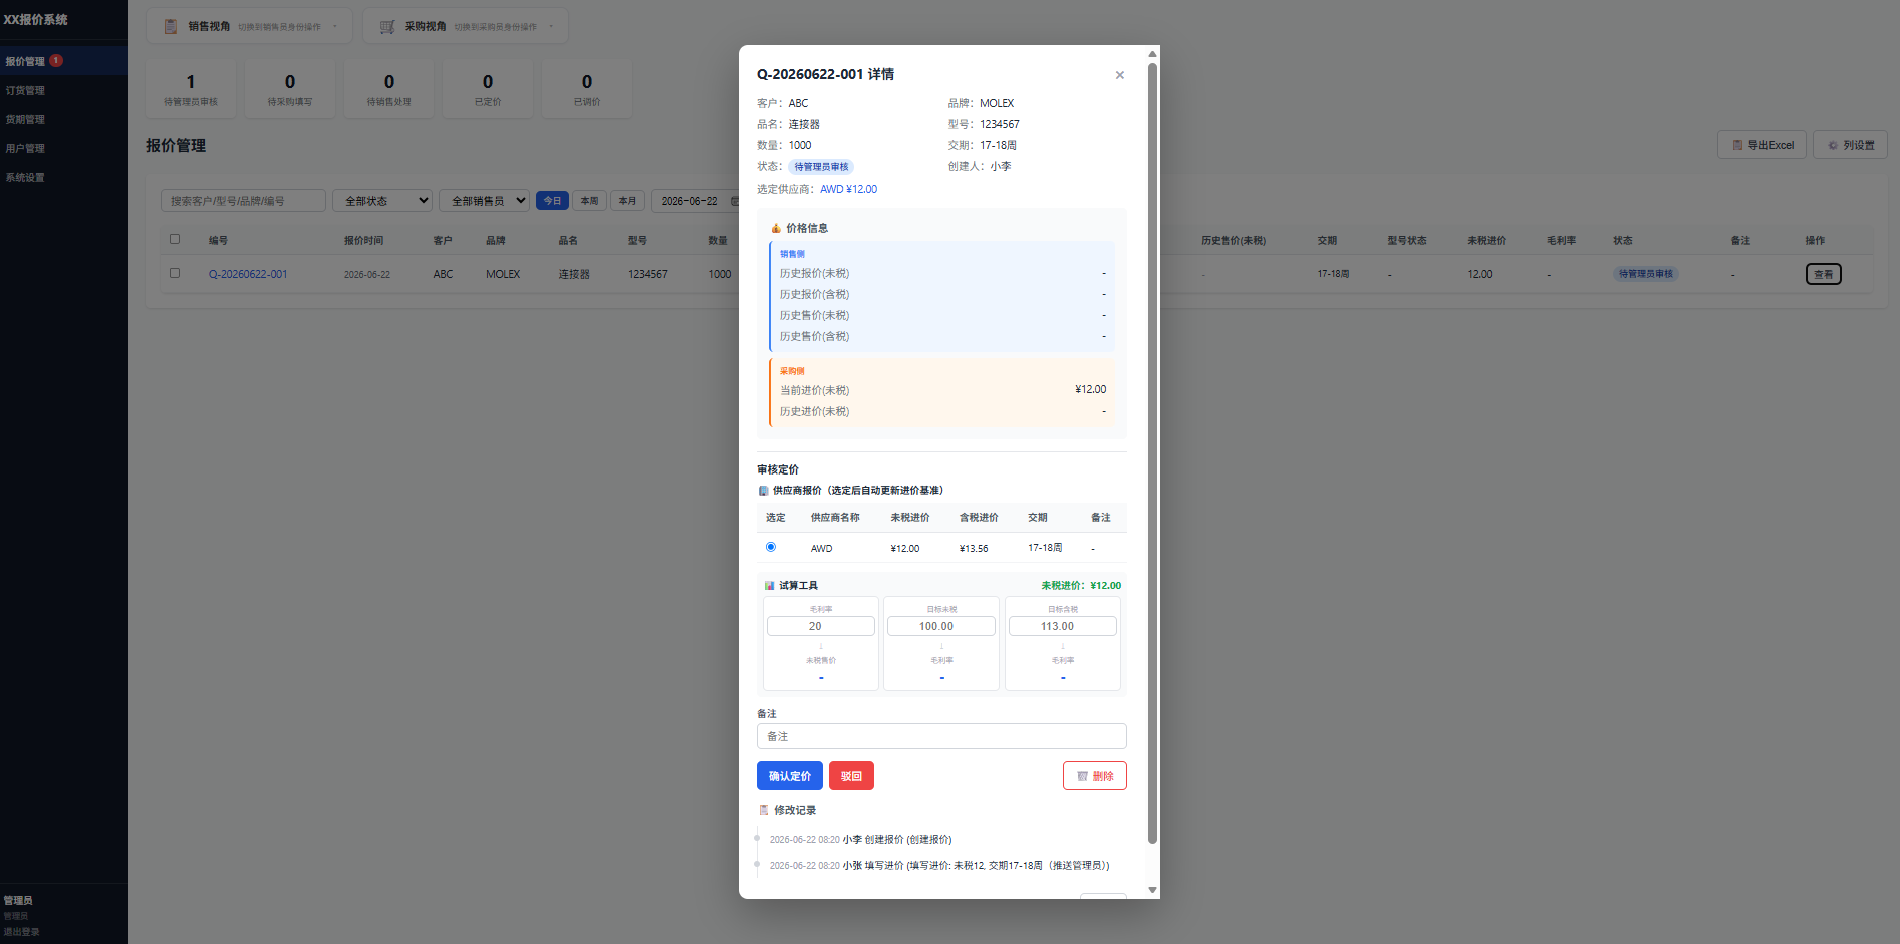The image size is (1900, 944).
Task: Click 退出登录 at sidebar bottom
Action: 21,932
